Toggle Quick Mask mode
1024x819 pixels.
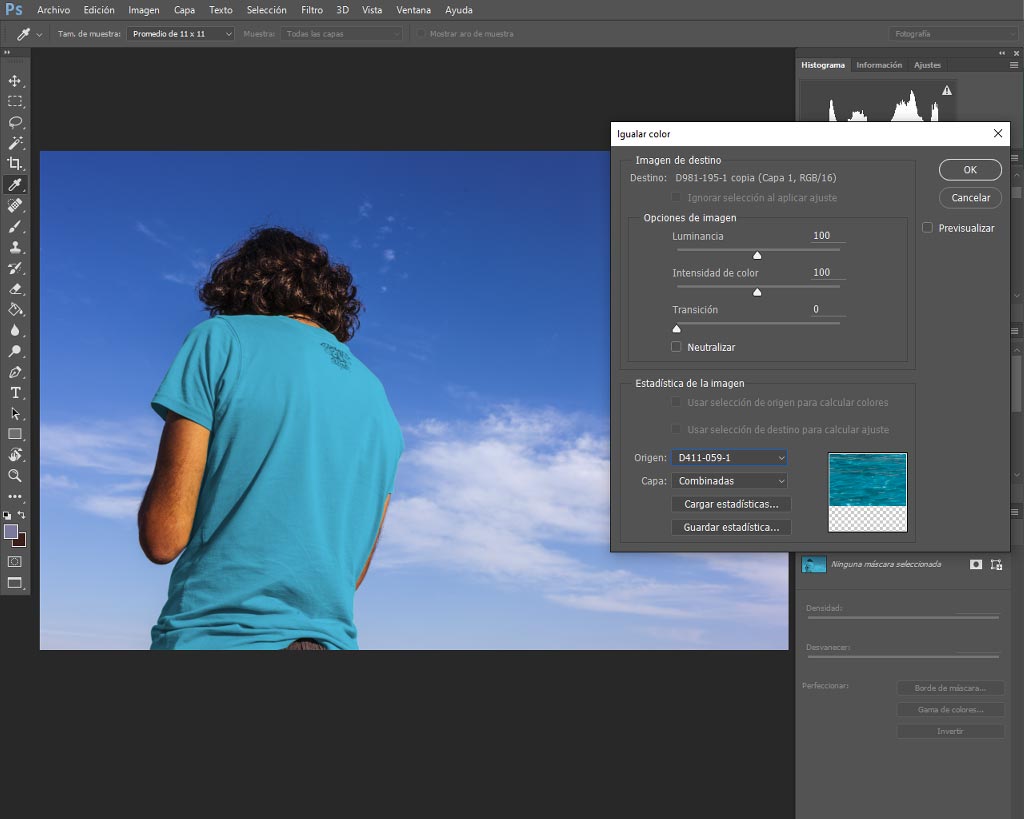click(x=14, y=562)
